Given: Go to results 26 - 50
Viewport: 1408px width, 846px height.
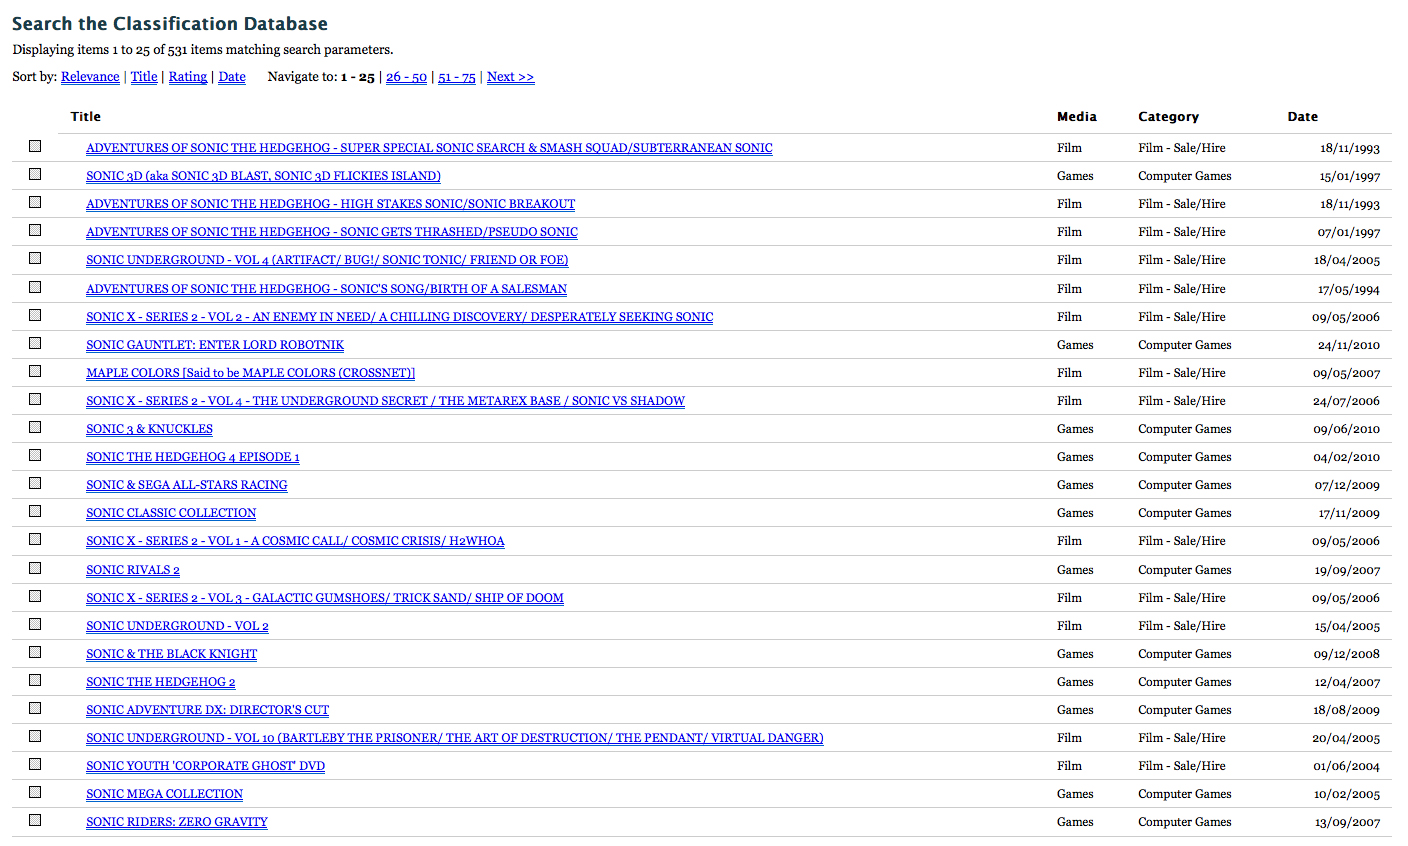Looking at the screenshot, I should point(406,77).
